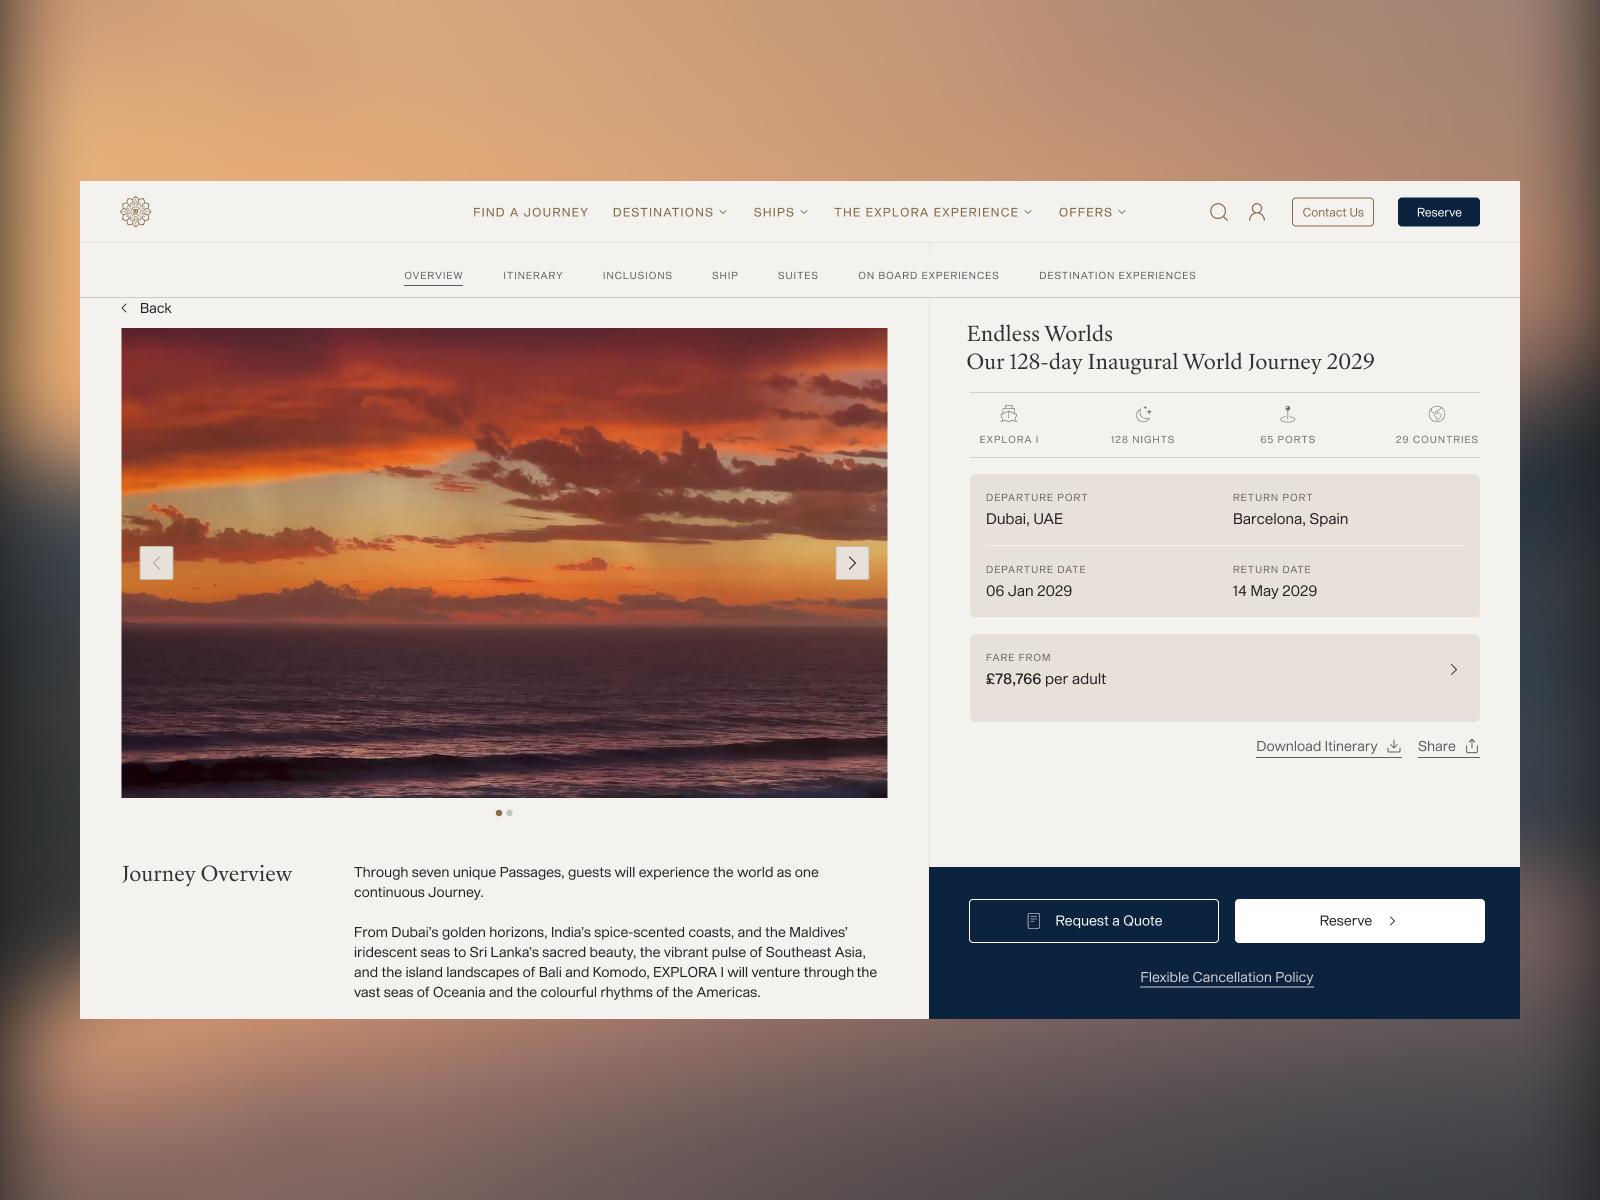Open the Flexible Cancellation Policy link
This screenshot has width=1600, height=1200.
(x=1226, y=977)
